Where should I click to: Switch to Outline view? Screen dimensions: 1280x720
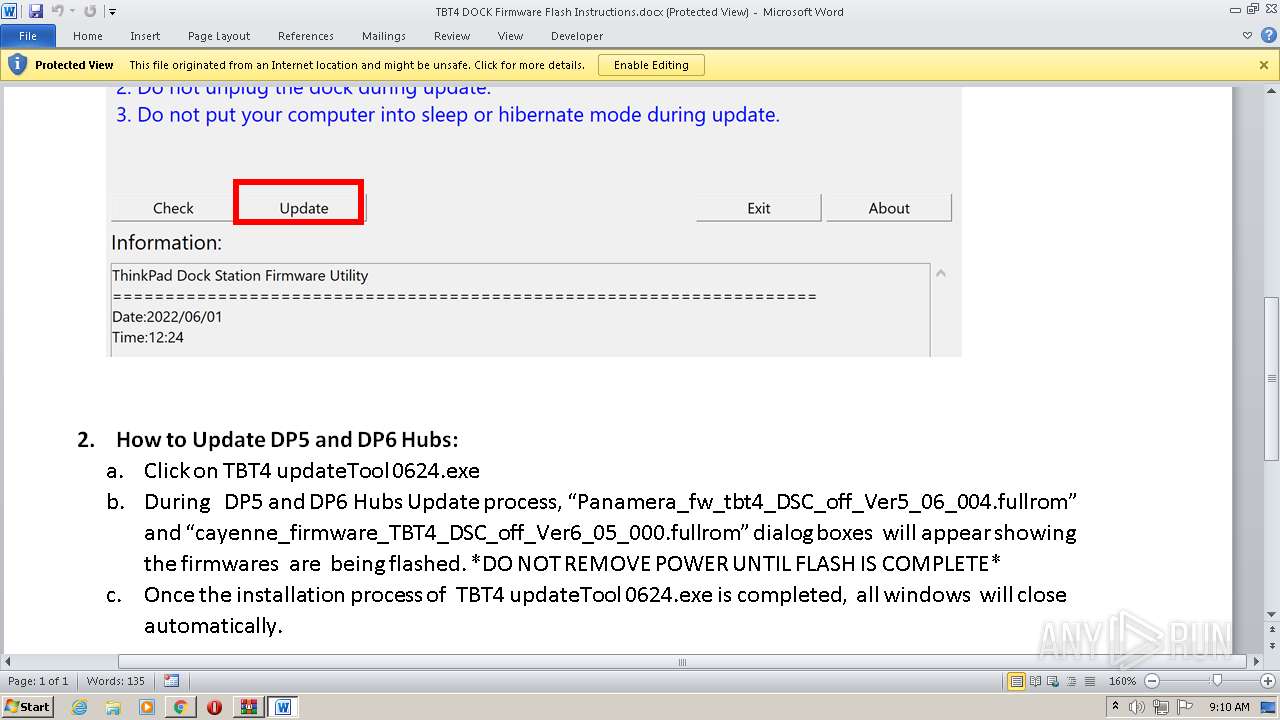tap(1070, 681)
